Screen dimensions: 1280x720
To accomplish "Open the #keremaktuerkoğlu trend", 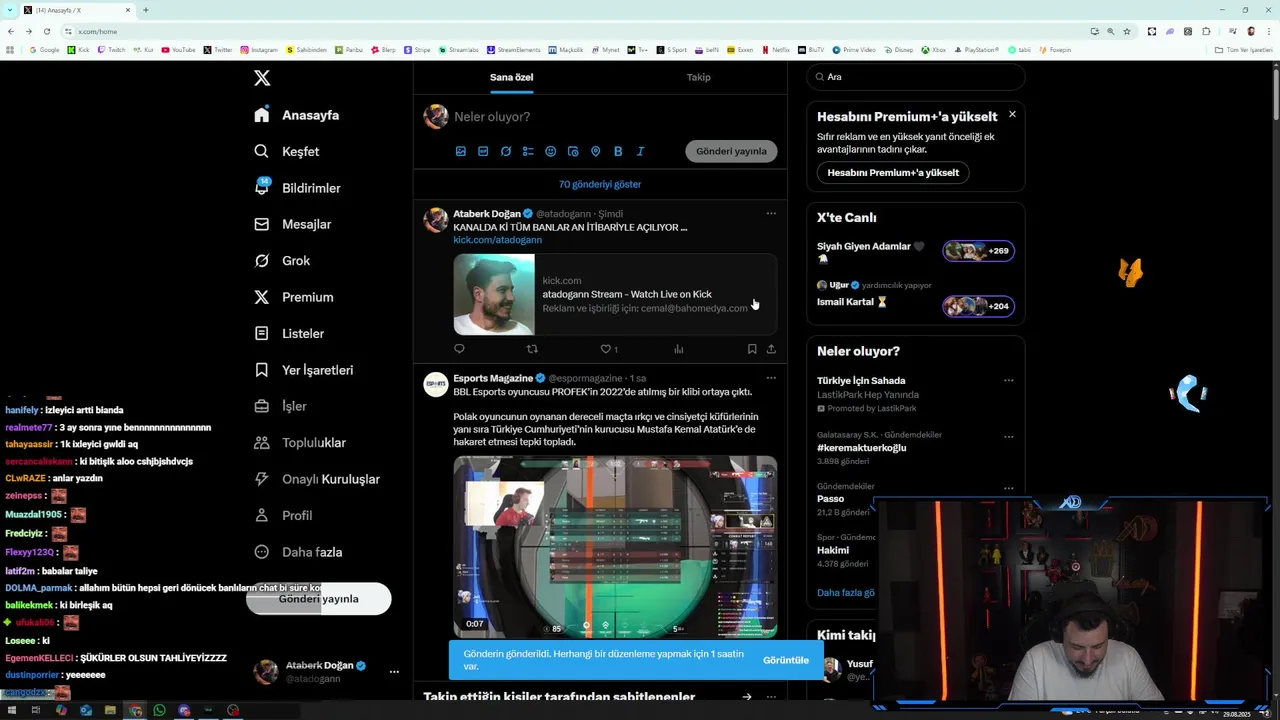I will [862, 448].
